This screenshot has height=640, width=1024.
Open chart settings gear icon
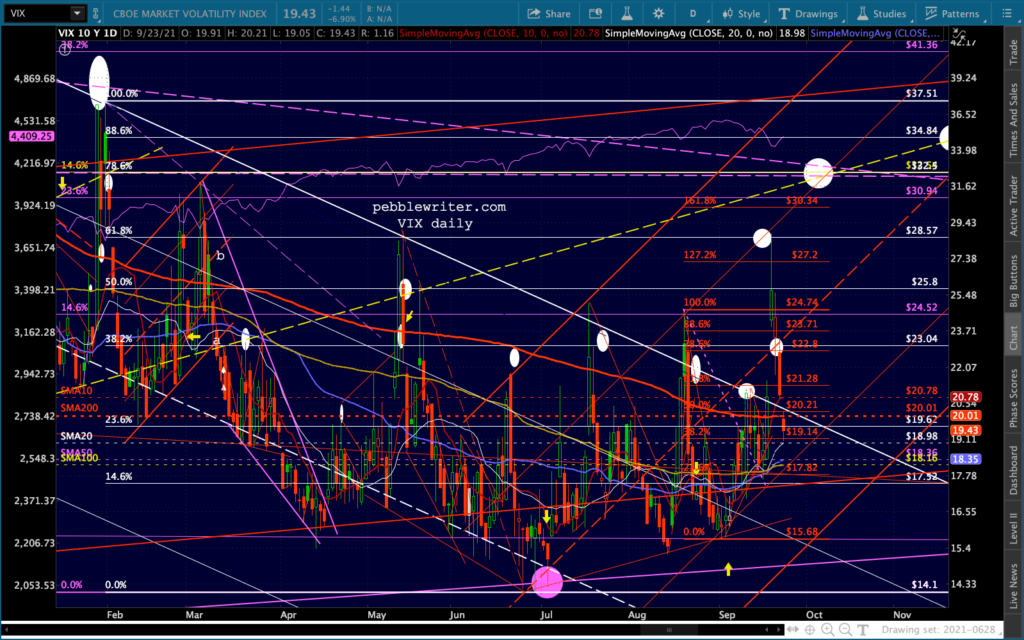(658, 14)
